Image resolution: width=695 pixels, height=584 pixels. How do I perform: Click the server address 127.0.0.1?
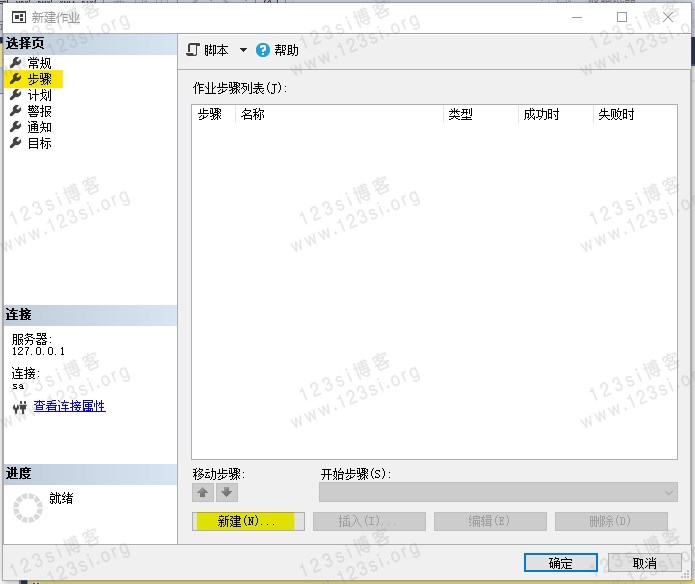coord(38,351)
